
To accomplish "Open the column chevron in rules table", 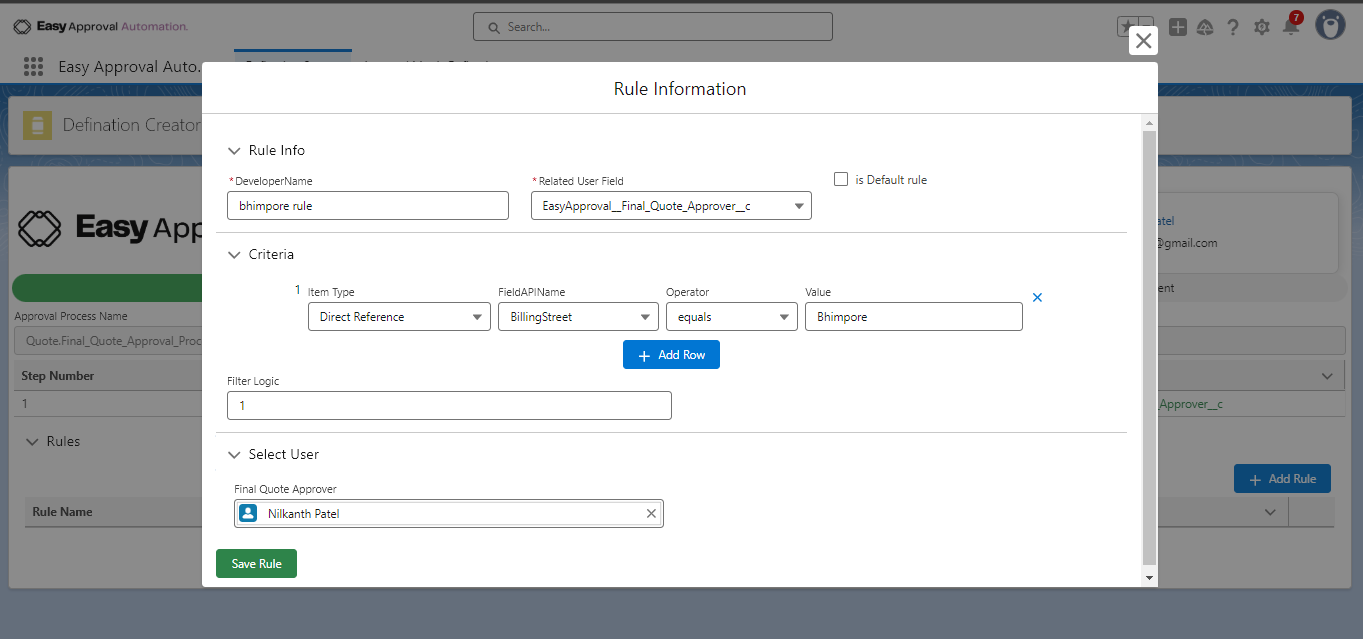I will coord(1270,512).
